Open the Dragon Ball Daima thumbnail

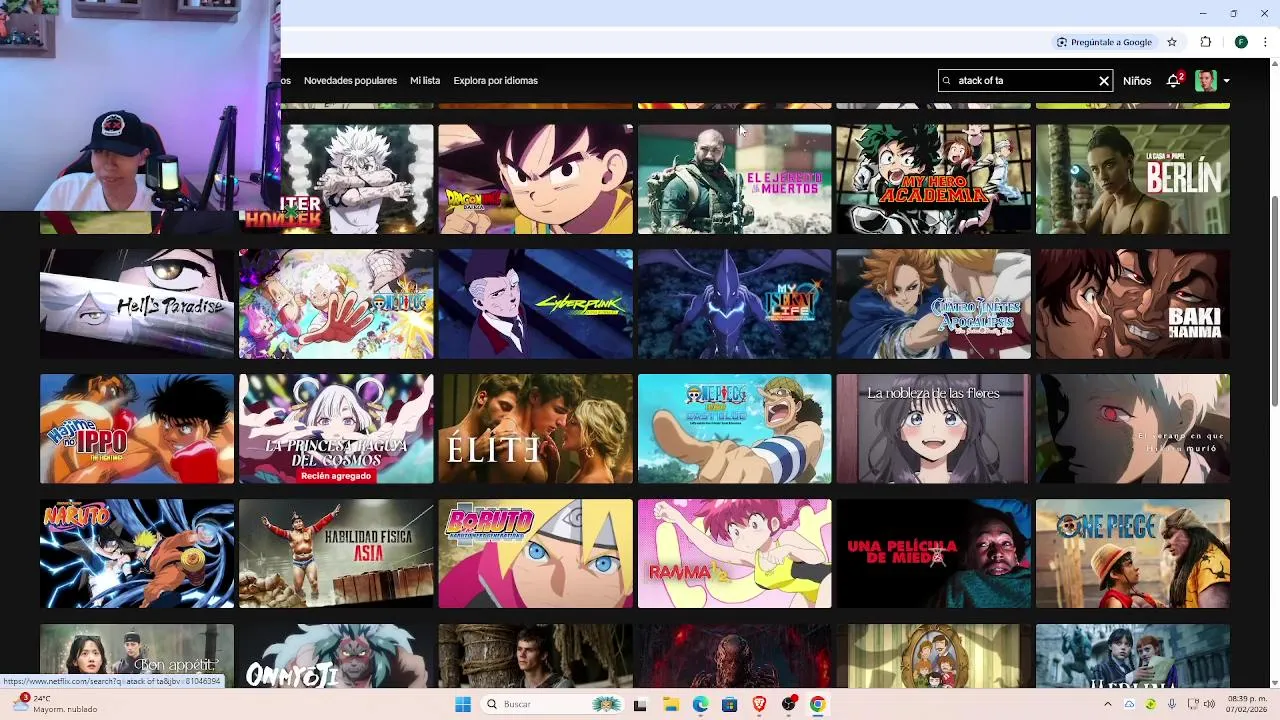[x=535, y=179]
